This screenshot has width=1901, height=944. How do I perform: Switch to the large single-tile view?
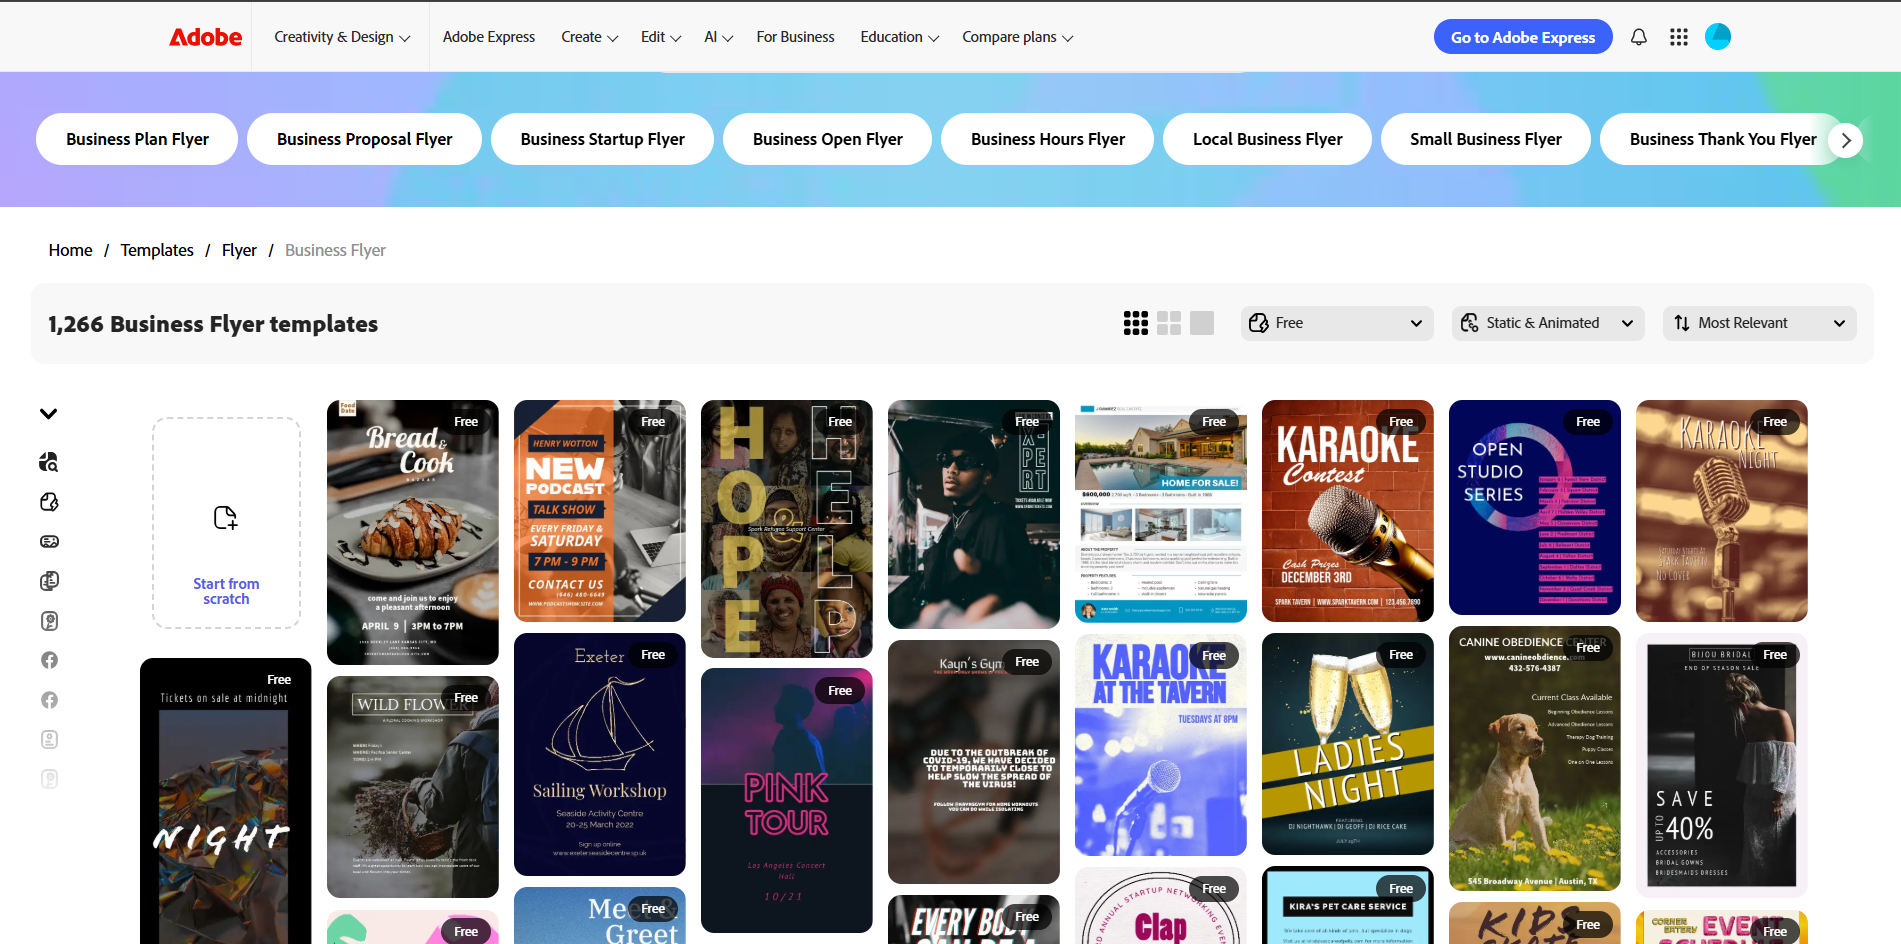point(1201,323)
